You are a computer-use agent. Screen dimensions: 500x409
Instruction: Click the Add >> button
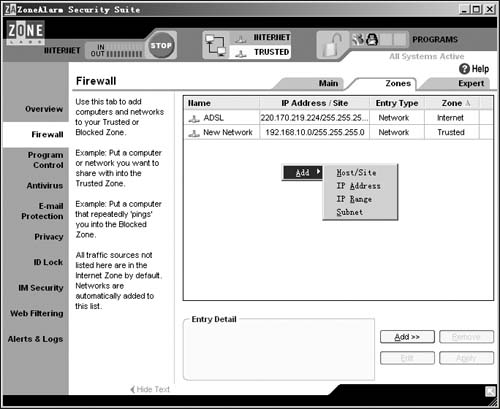click(x=407, y=337)
